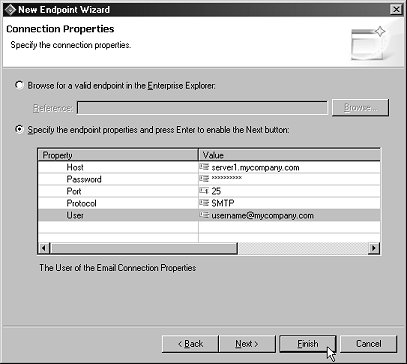Click the port value 25
This screenshot has height=364, width=407.
(x=216, y=191)
